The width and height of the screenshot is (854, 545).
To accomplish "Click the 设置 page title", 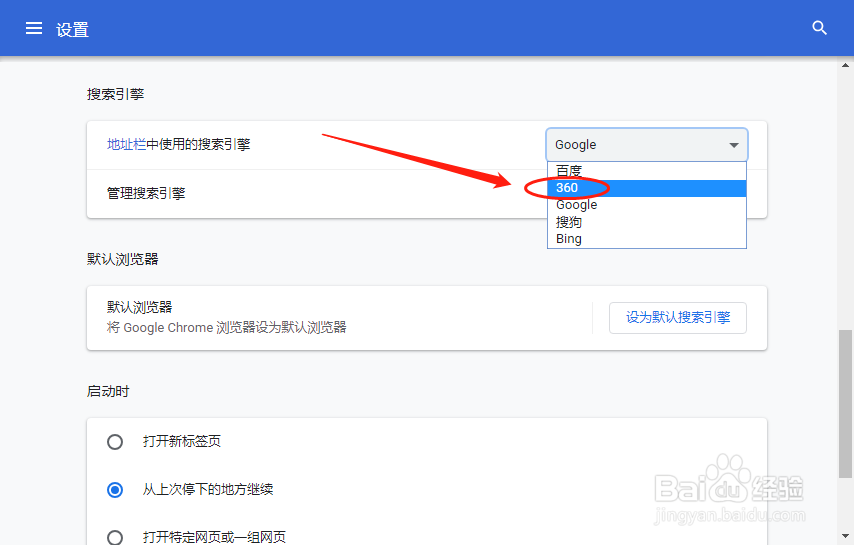I will (72, 29).
